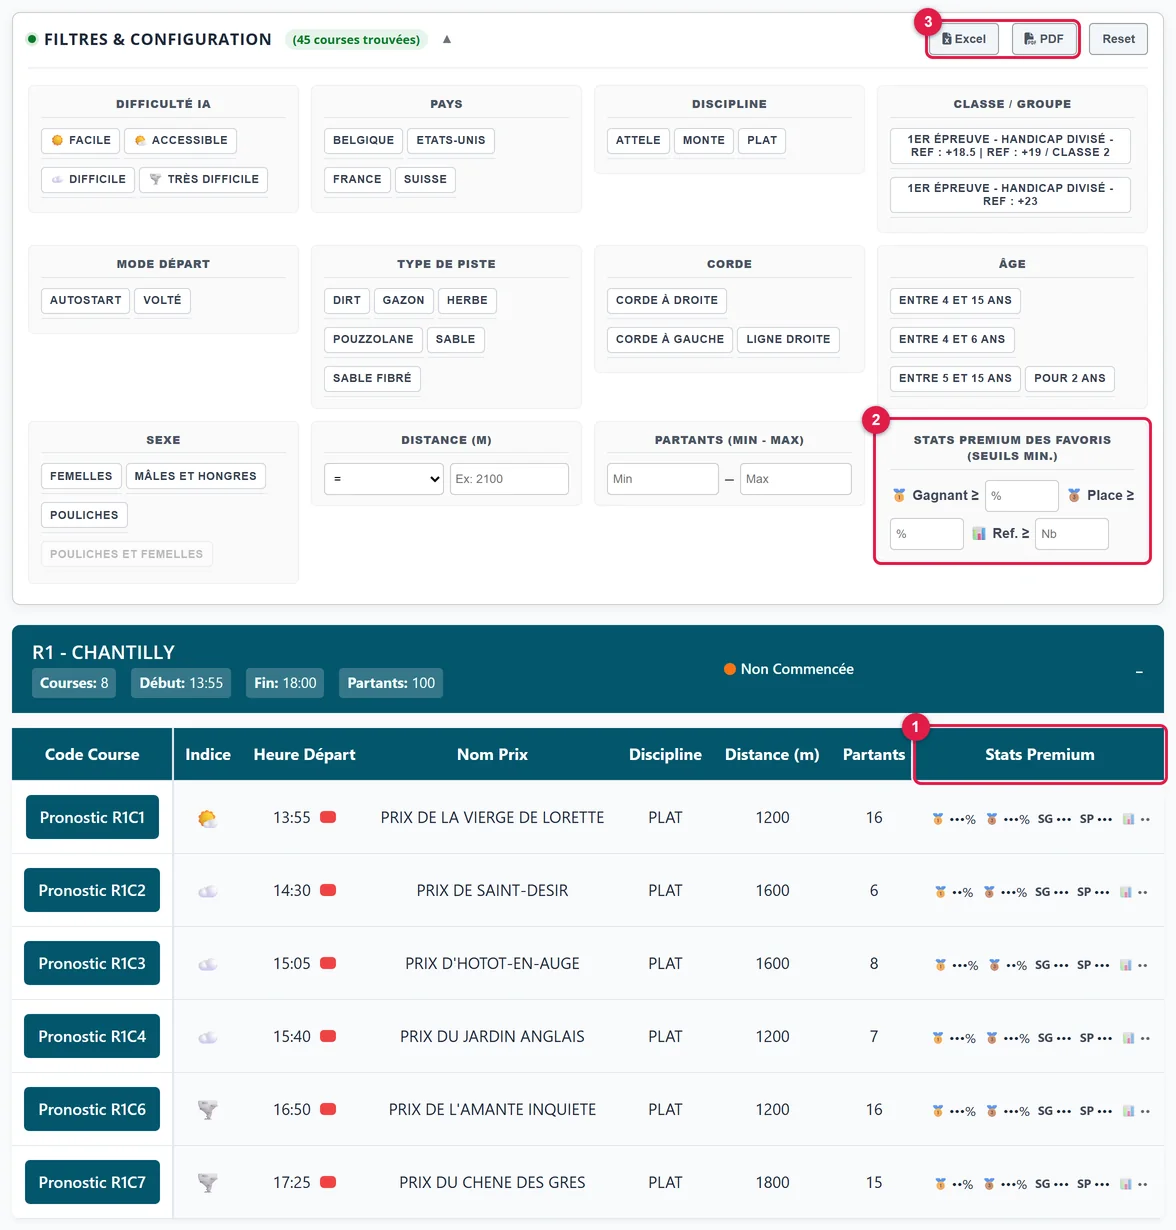Click the race name PRIX DE LA VIERGE DE LORETTE

point(492,818)
